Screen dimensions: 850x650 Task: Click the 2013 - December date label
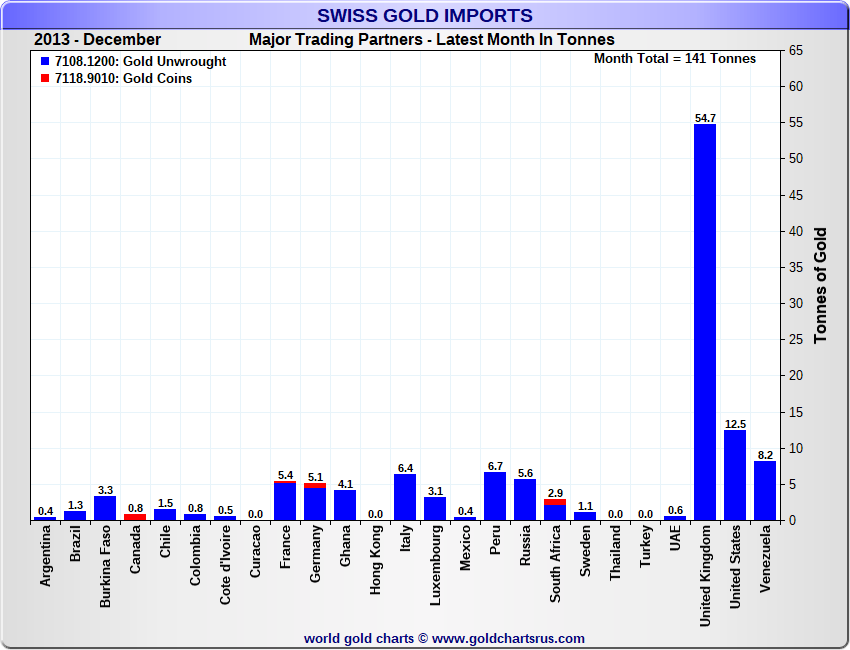pos(97,40)
